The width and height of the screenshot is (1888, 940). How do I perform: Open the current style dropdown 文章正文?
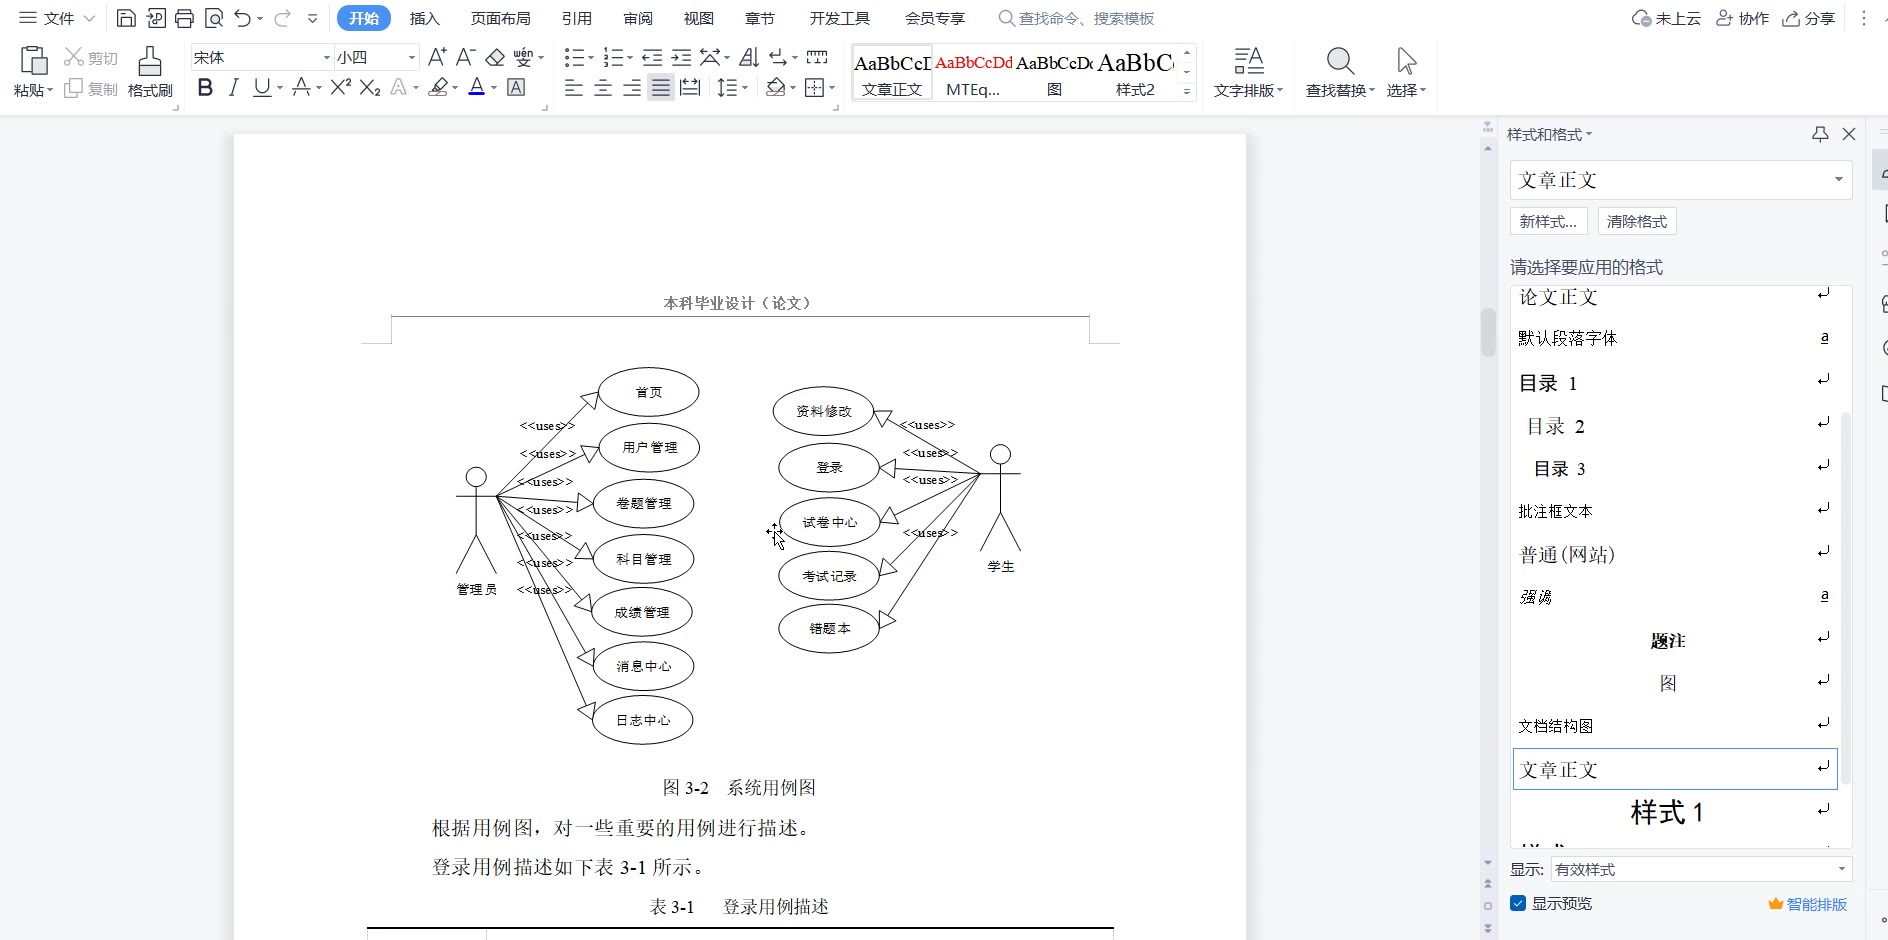click(x=1838, y=180)
